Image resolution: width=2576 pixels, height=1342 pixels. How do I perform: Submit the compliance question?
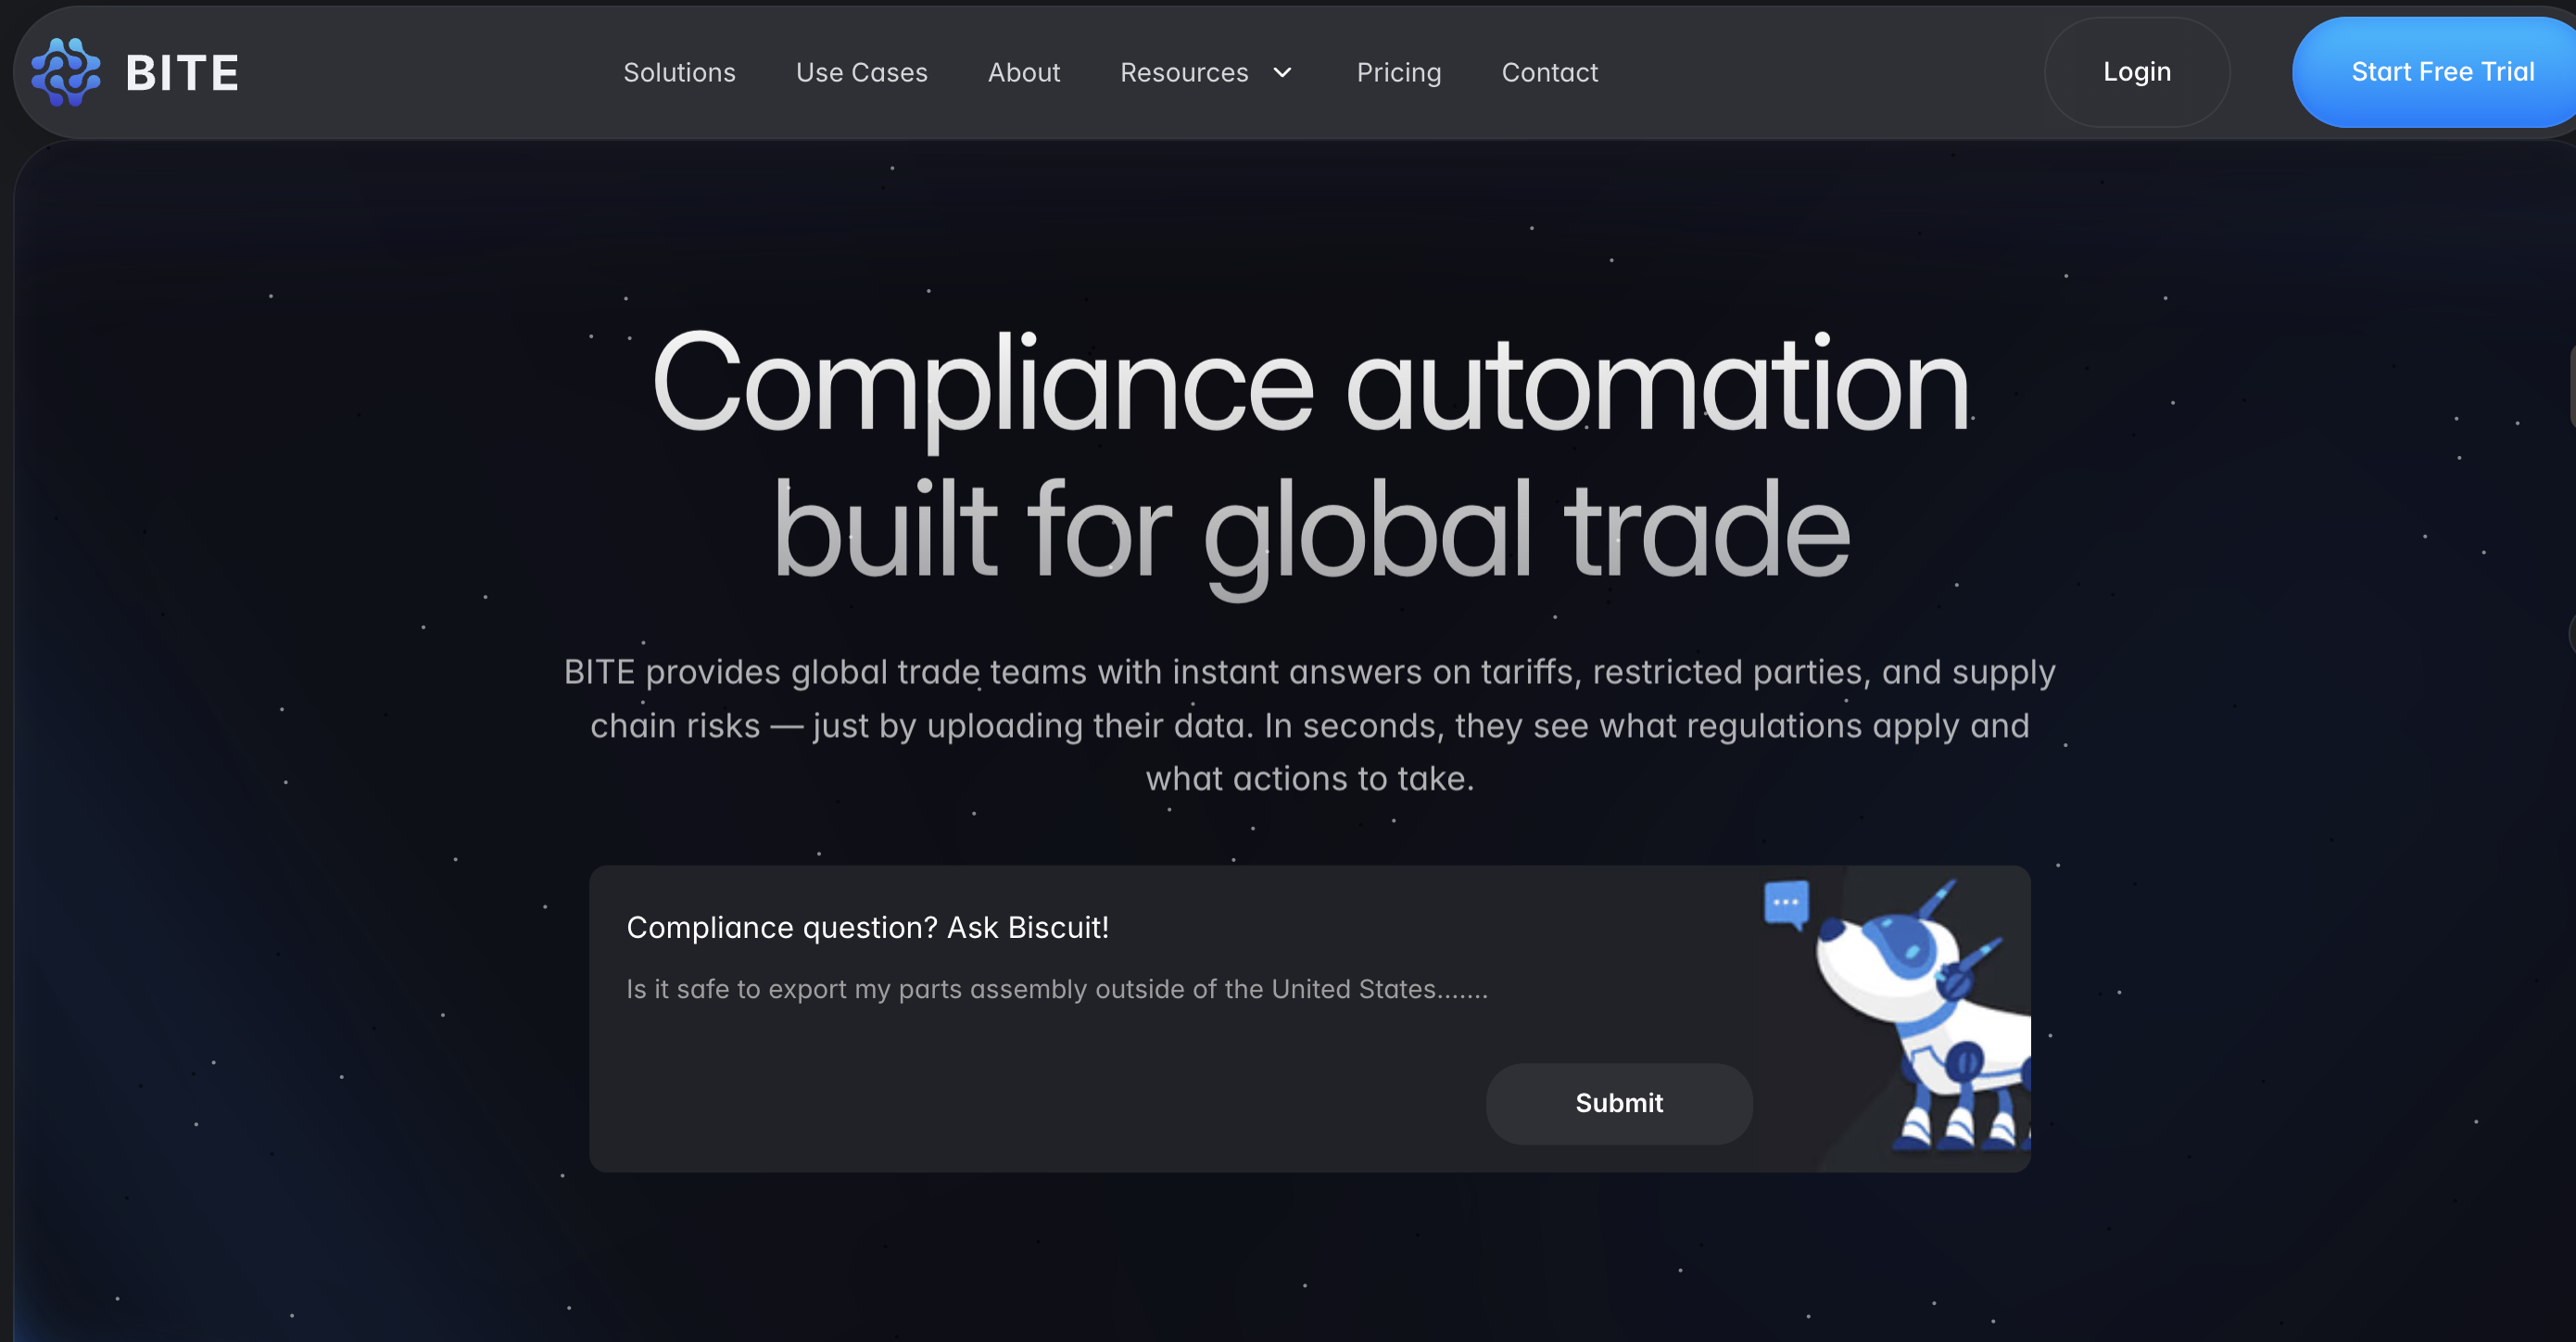1618,1103
